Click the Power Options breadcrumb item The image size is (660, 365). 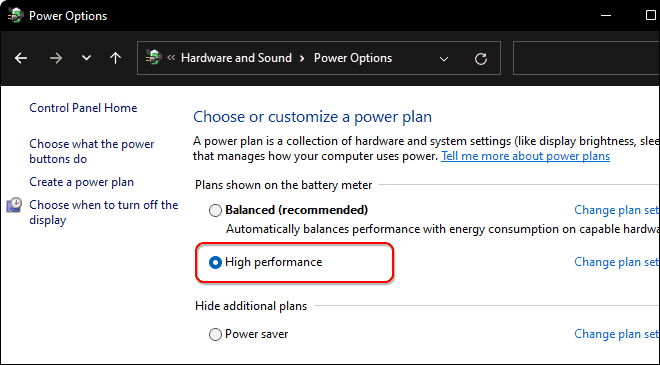[353, 58]
